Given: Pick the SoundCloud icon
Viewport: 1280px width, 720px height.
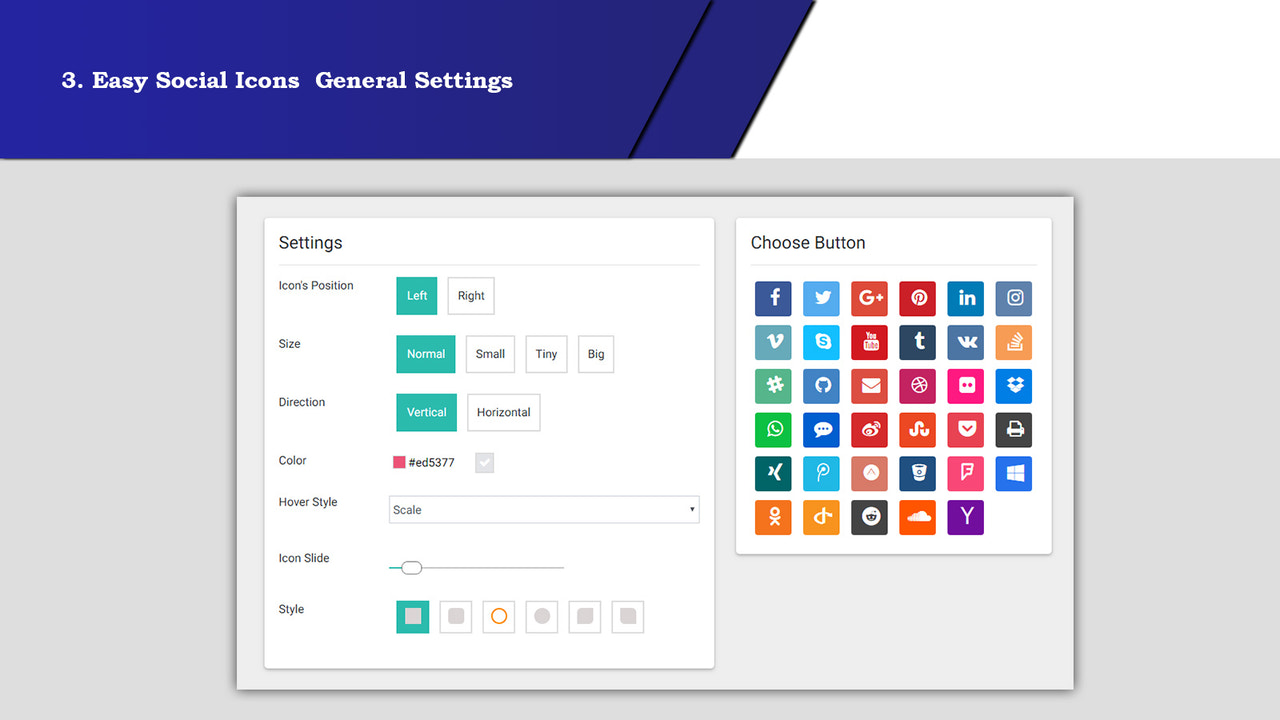Looking at the screenshot, I should (917, 517).
